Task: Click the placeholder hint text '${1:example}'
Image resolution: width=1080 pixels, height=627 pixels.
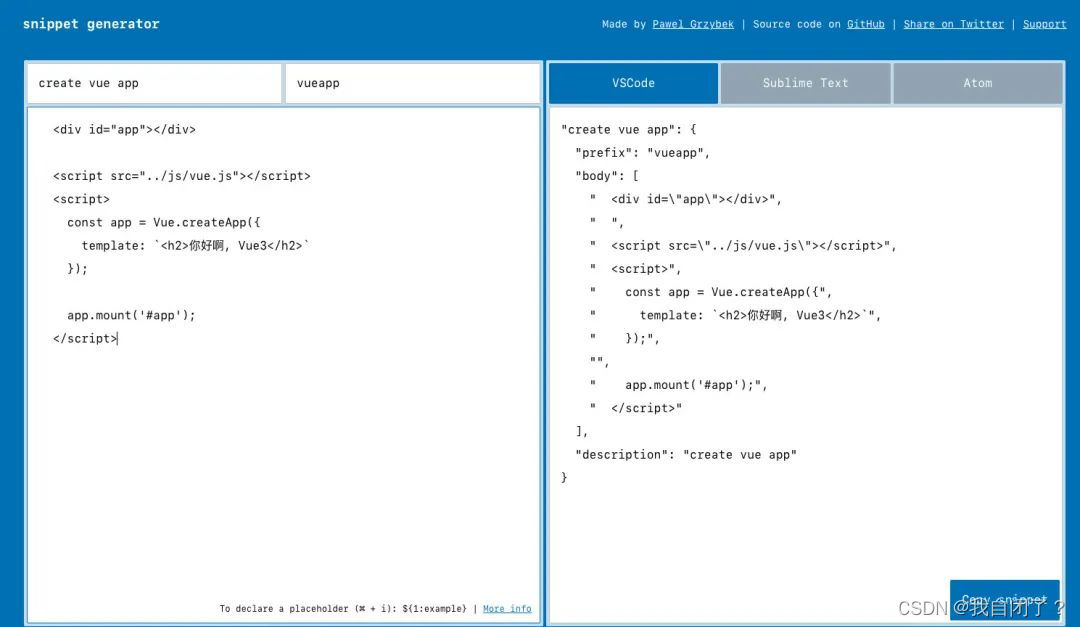Action: pos(435,608)
